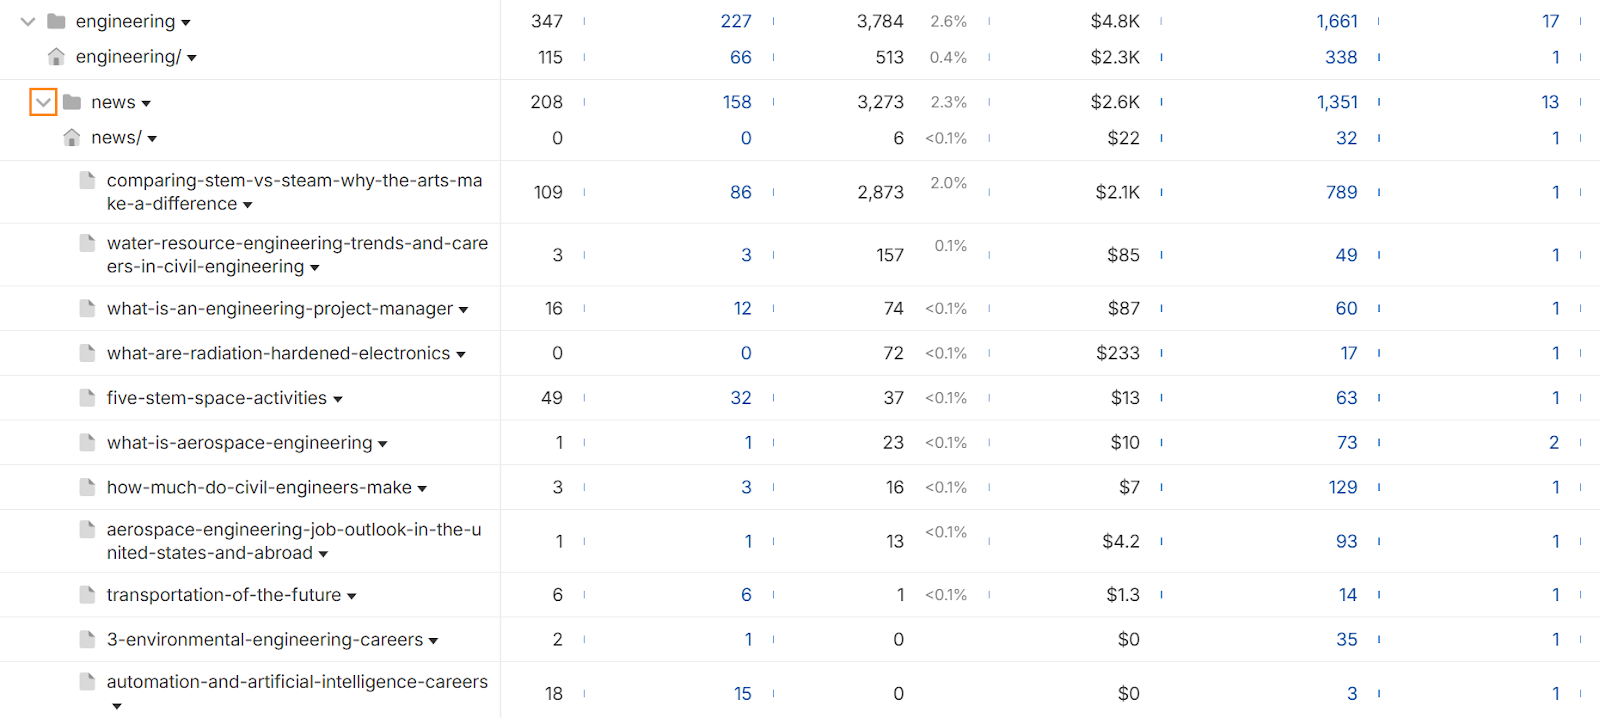1600x718 pixels.
Task: Click the 158 link in news row
Action: point(737,102)
